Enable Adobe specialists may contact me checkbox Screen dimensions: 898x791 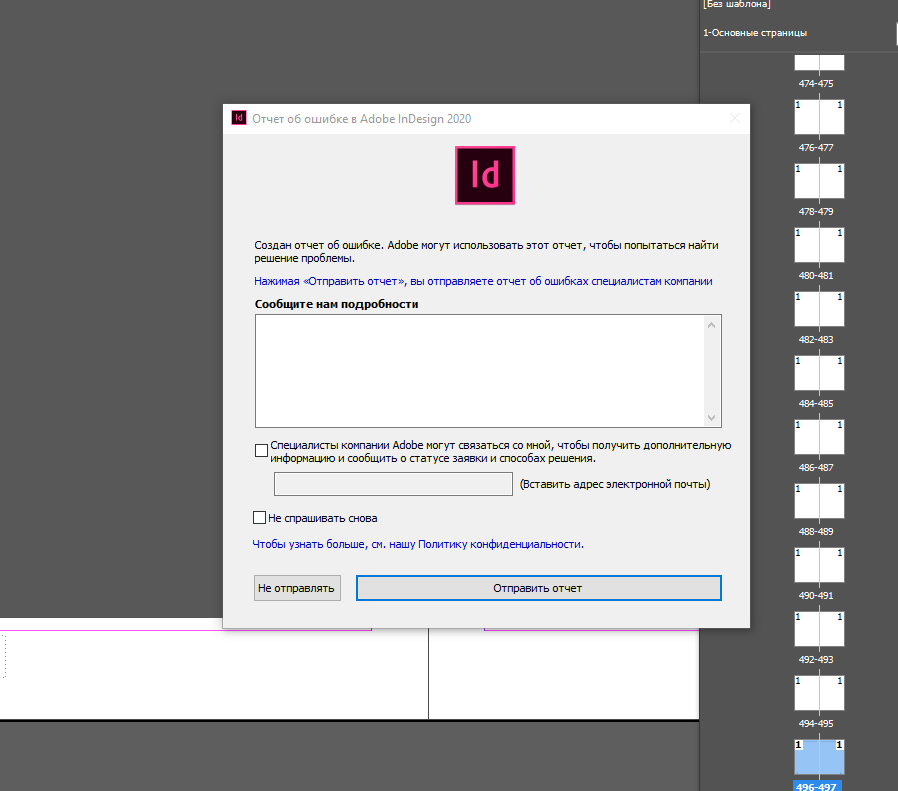[261, 450]
